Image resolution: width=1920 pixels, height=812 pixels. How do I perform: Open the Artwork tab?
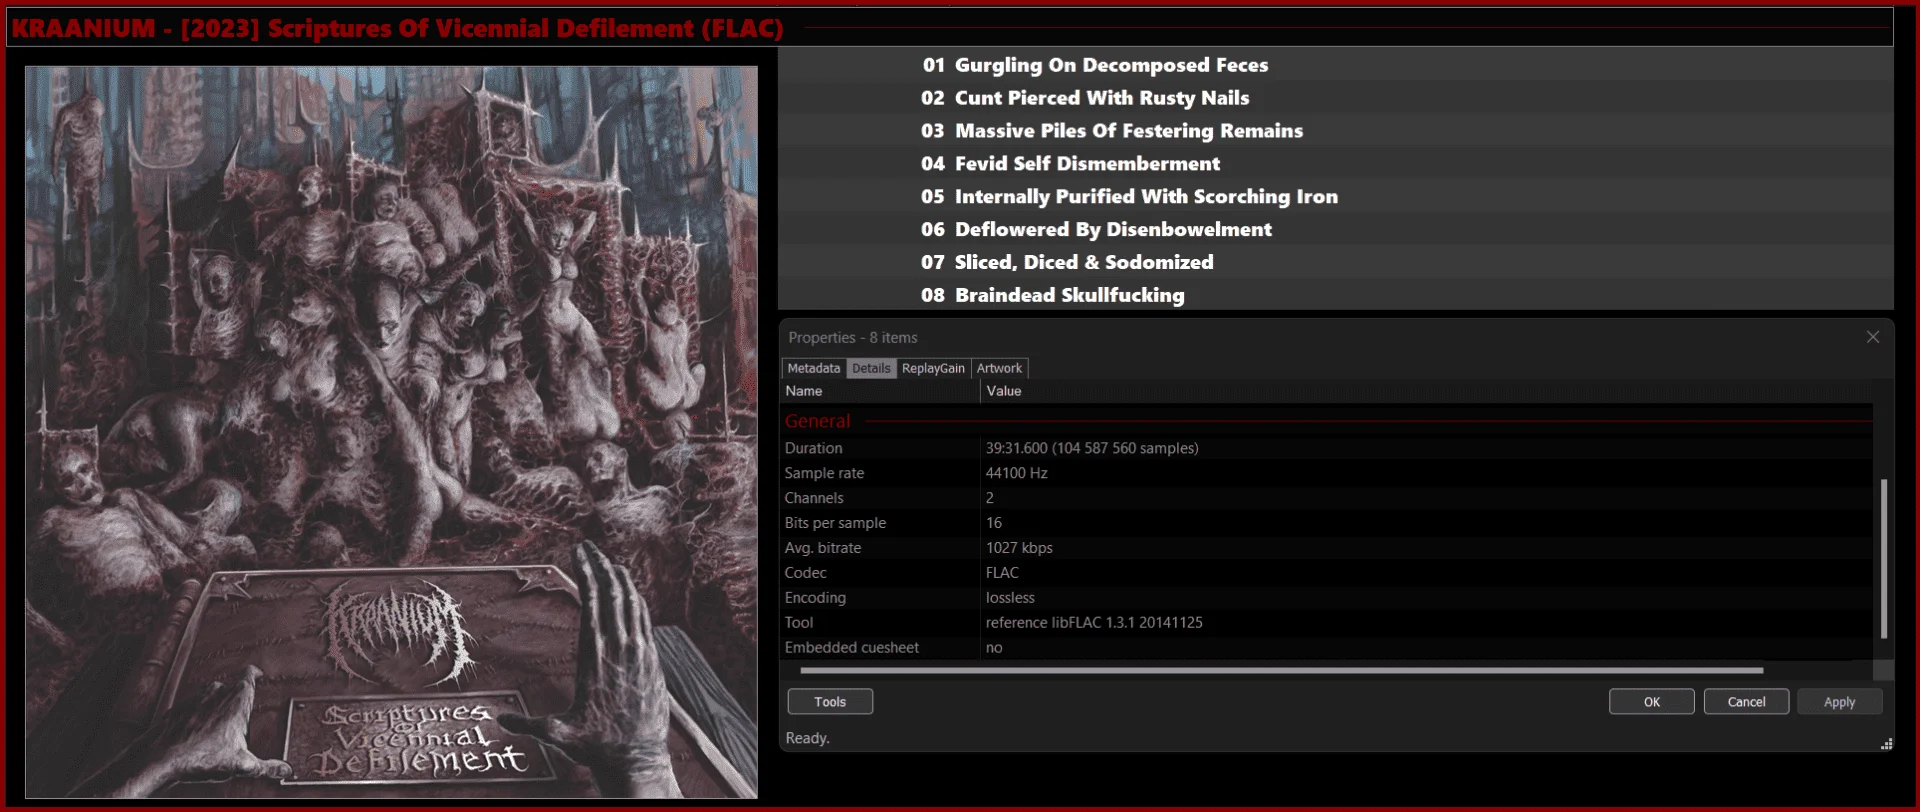pos(999,368)
